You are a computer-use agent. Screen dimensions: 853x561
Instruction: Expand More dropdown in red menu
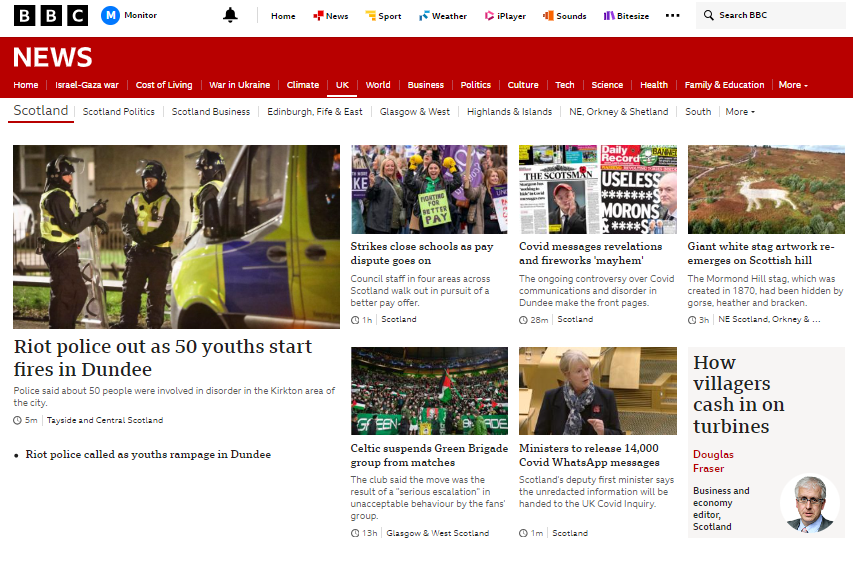793,85
